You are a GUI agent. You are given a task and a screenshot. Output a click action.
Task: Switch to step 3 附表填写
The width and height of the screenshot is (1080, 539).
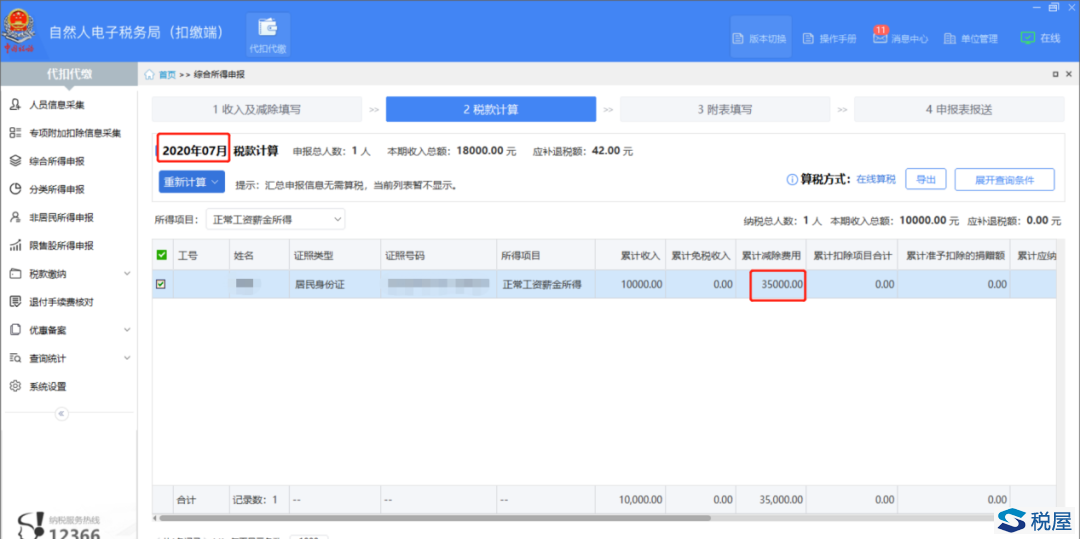(724, 109)
